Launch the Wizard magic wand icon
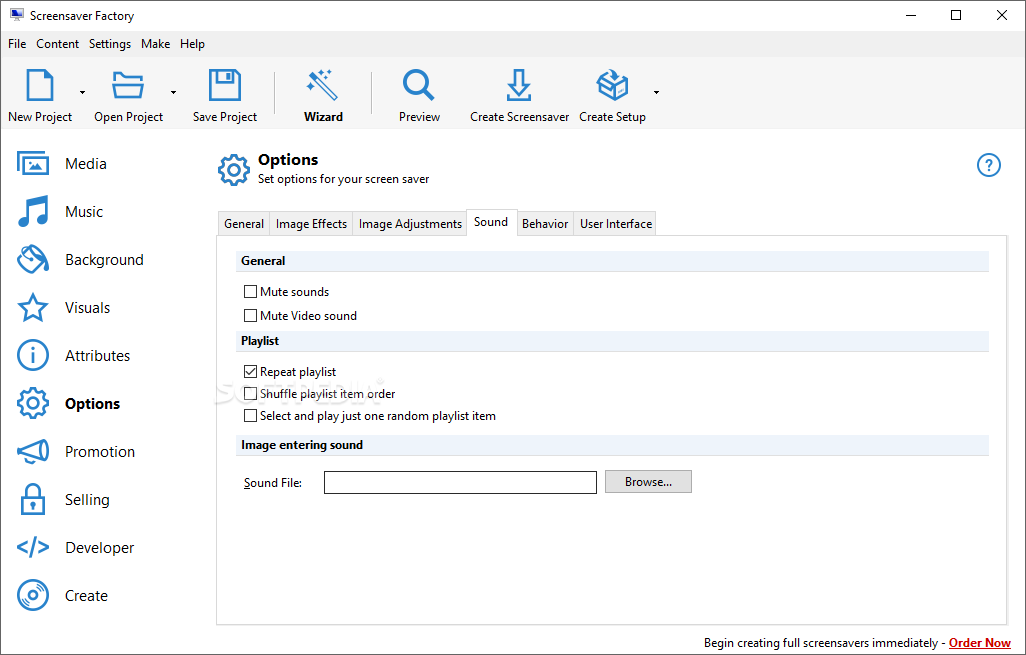The width and height of the screenshot is (1026, 655). (x=323, y=85)
